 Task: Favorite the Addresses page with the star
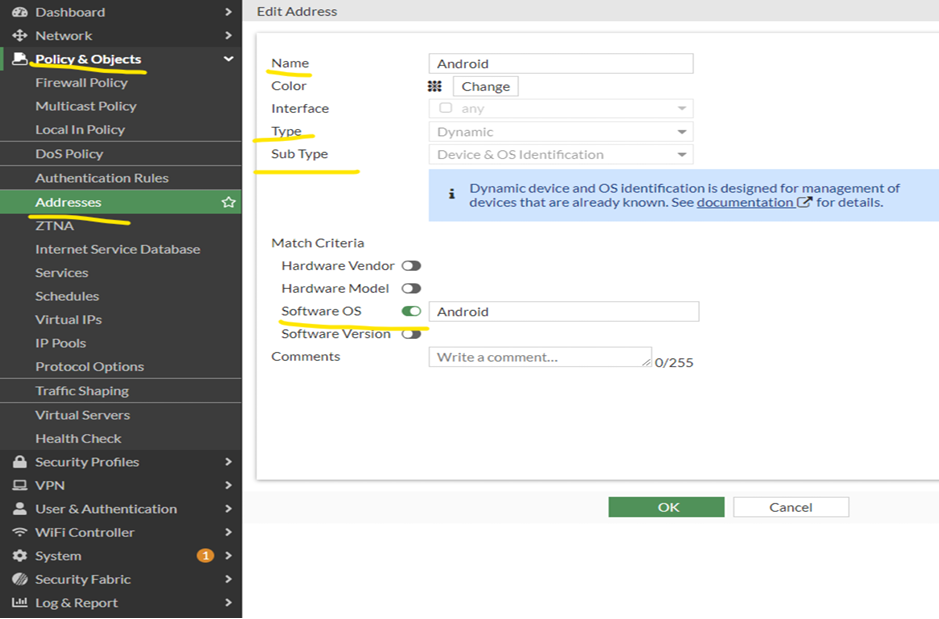coord(228,202)
